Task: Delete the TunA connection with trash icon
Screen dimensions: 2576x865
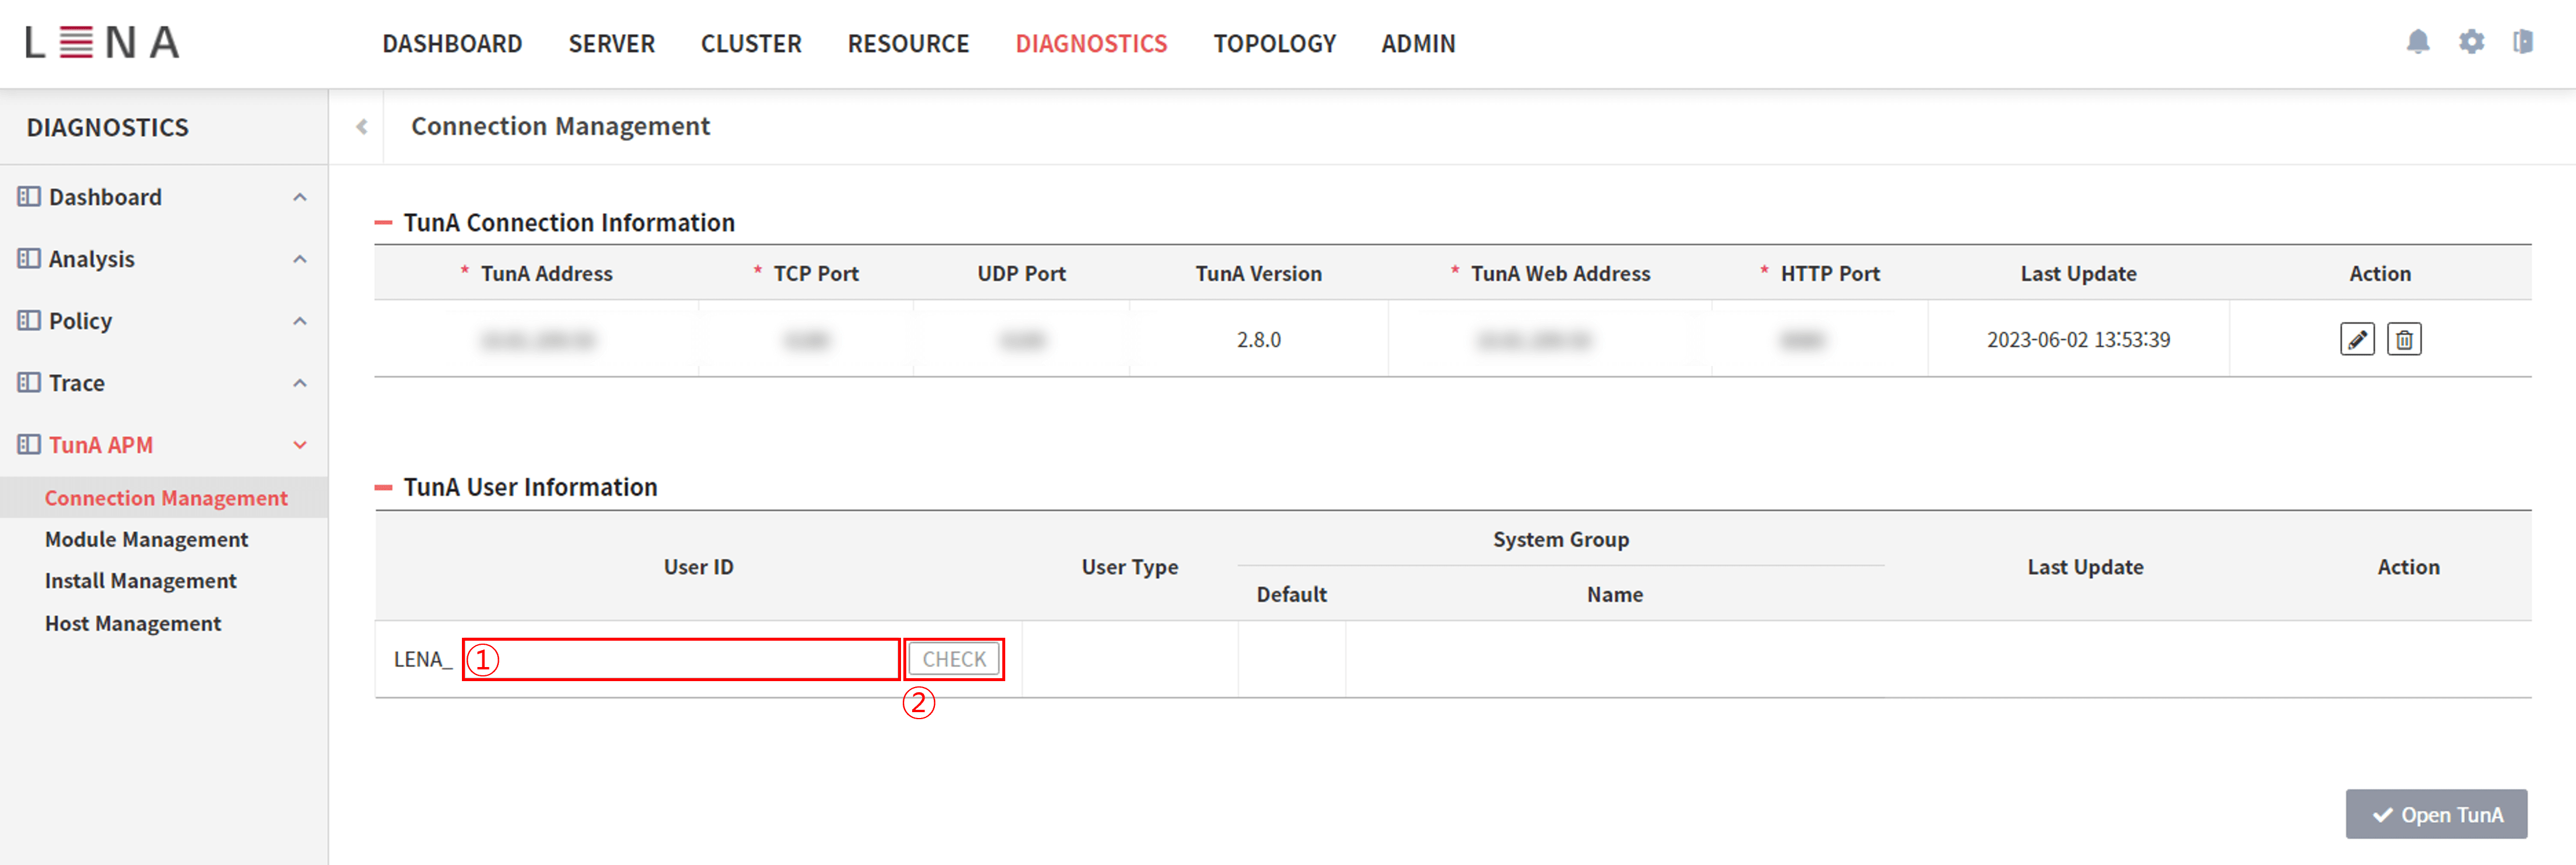Action: pos(2405,339)
